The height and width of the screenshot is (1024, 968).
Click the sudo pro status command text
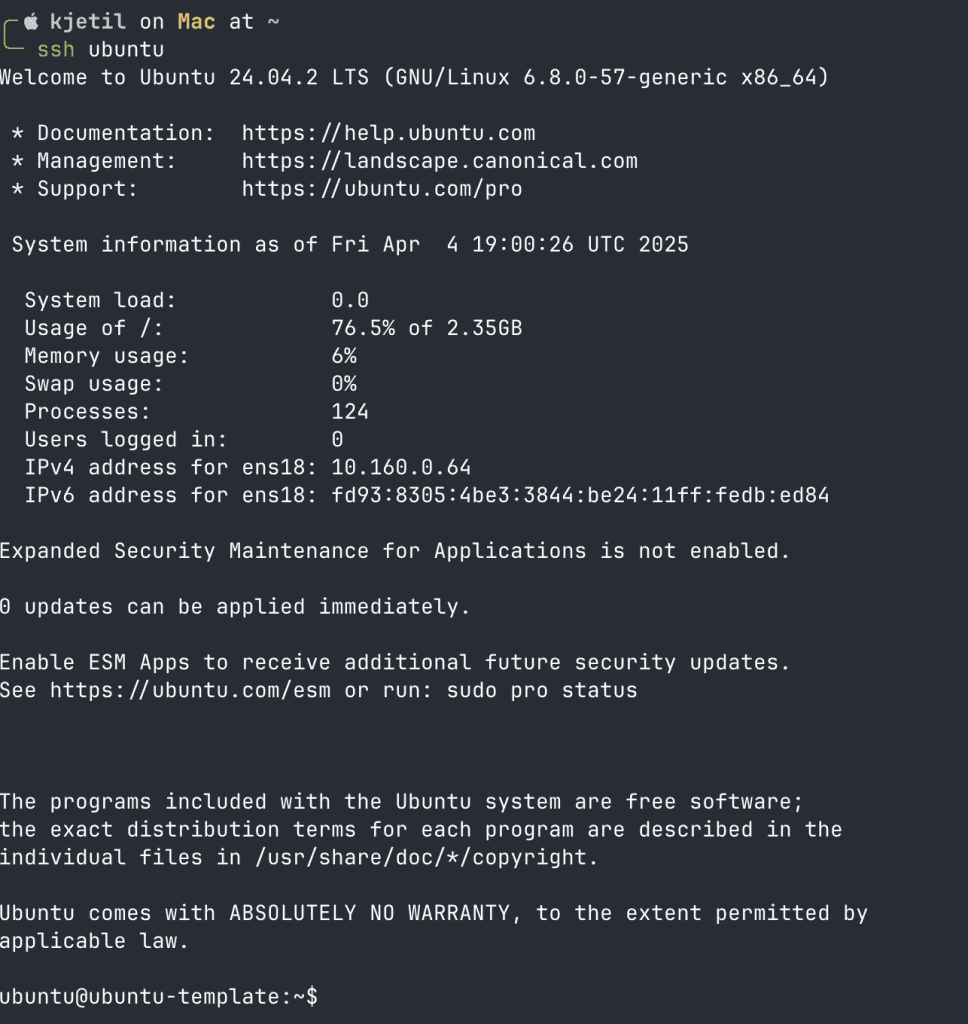(x=541, y=690)
